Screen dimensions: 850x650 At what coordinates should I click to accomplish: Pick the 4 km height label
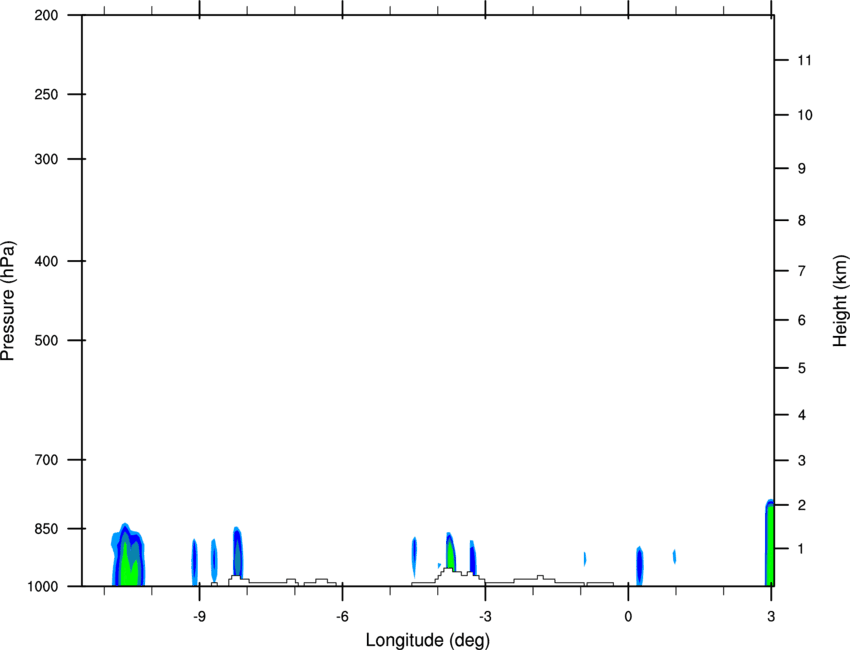pos(802,415)
